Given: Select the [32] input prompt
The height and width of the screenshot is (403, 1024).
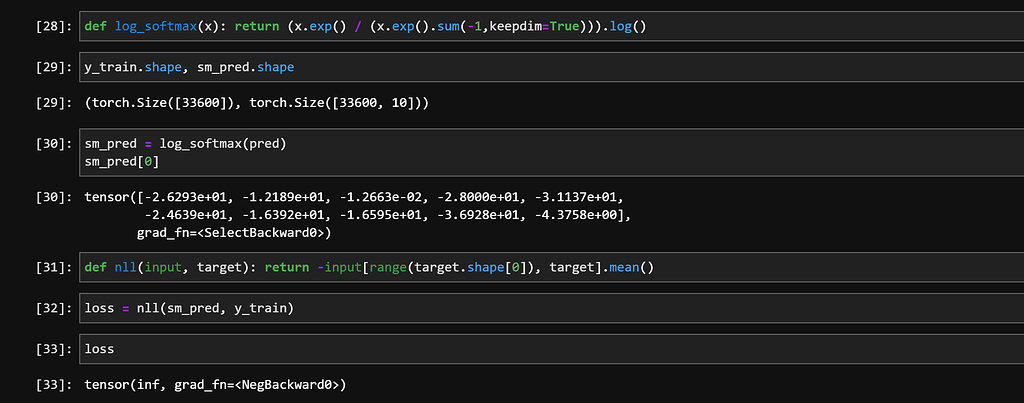Looking at the screenshot, I should point(52,308).
